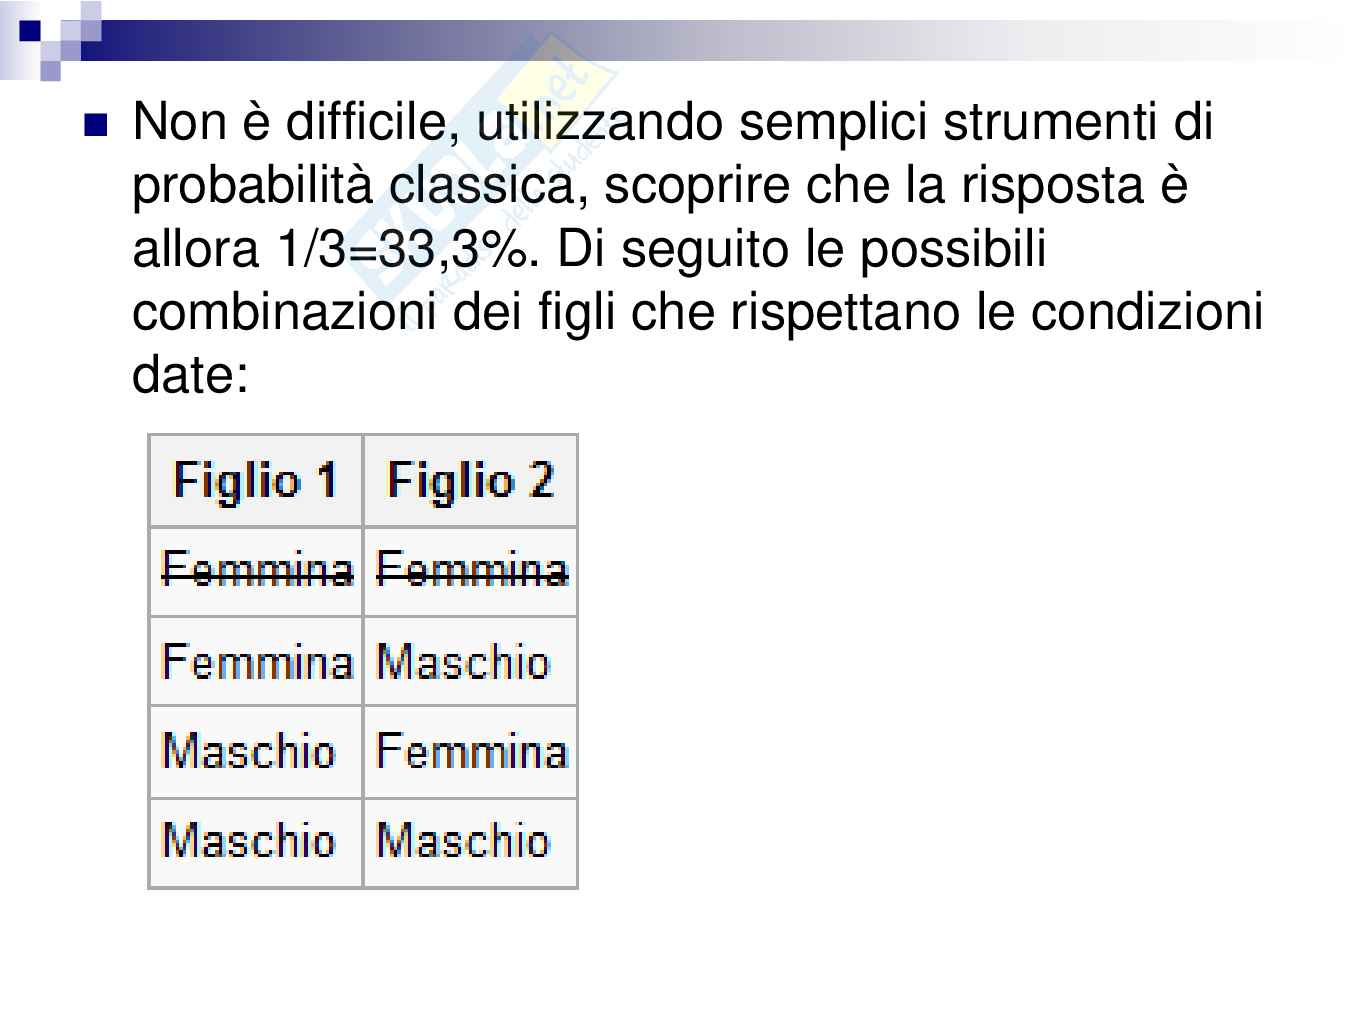Click the decorative squares logo in slide corner
Image resolution: width=1350 pixels, height=1013 pixels.
(50, 40)
